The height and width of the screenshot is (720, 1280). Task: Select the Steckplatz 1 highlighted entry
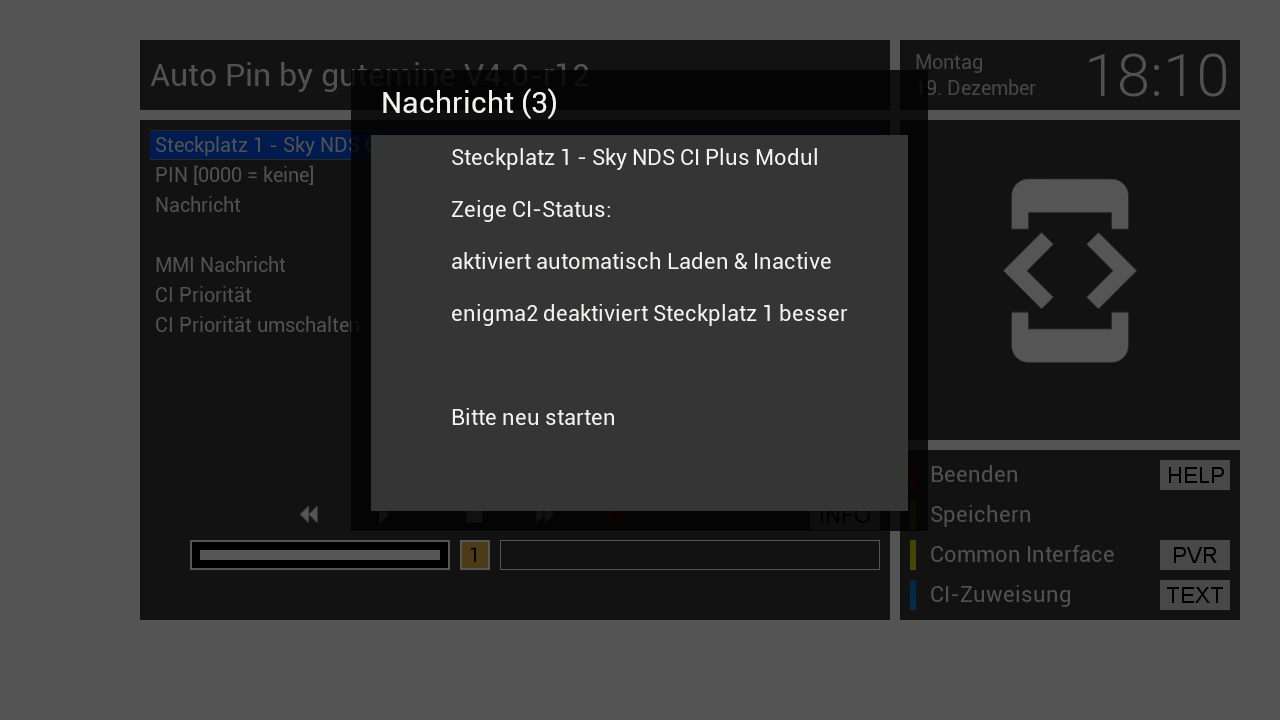pyautogui.click(x=261, y=145)
